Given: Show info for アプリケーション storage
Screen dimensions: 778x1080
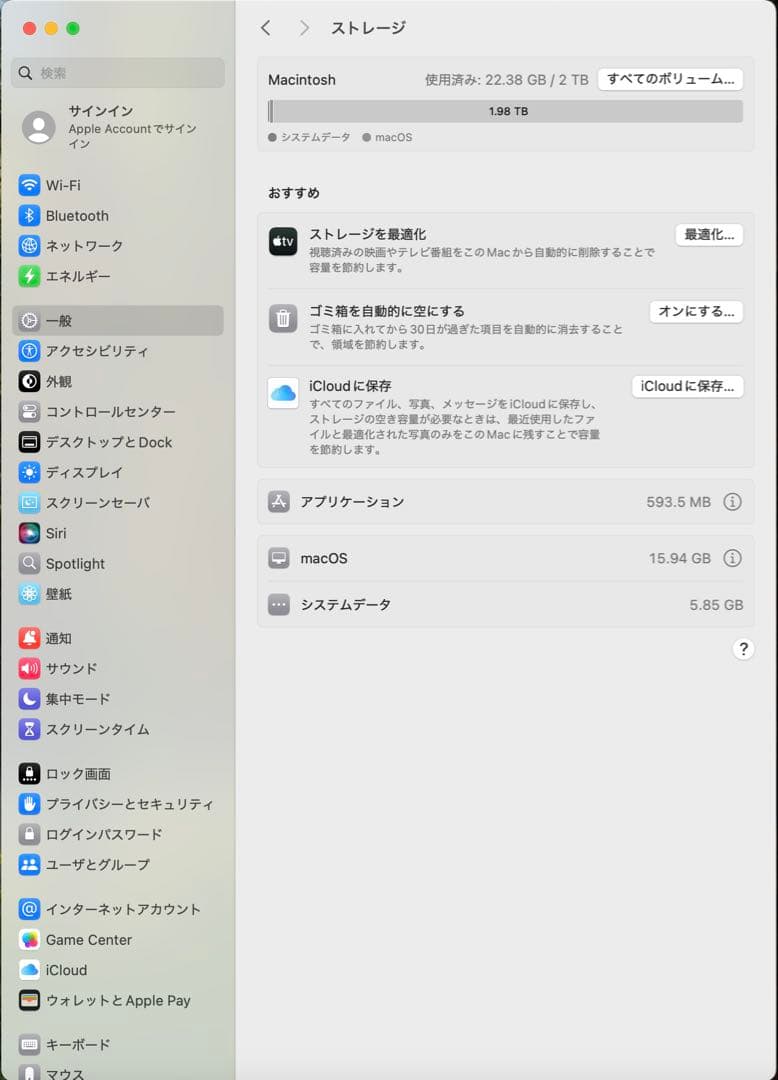Looking at the screenshot, I should click(733, 502).
